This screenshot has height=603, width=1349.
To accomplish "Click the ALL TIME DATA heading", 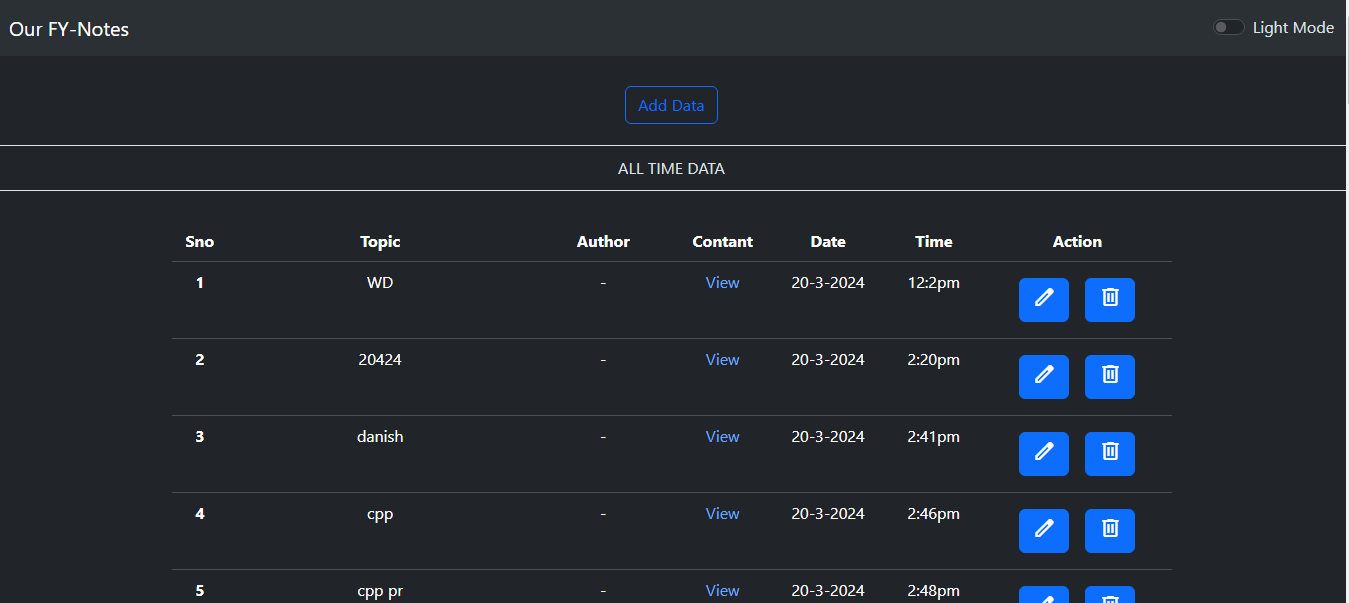I will coord(671,169).
